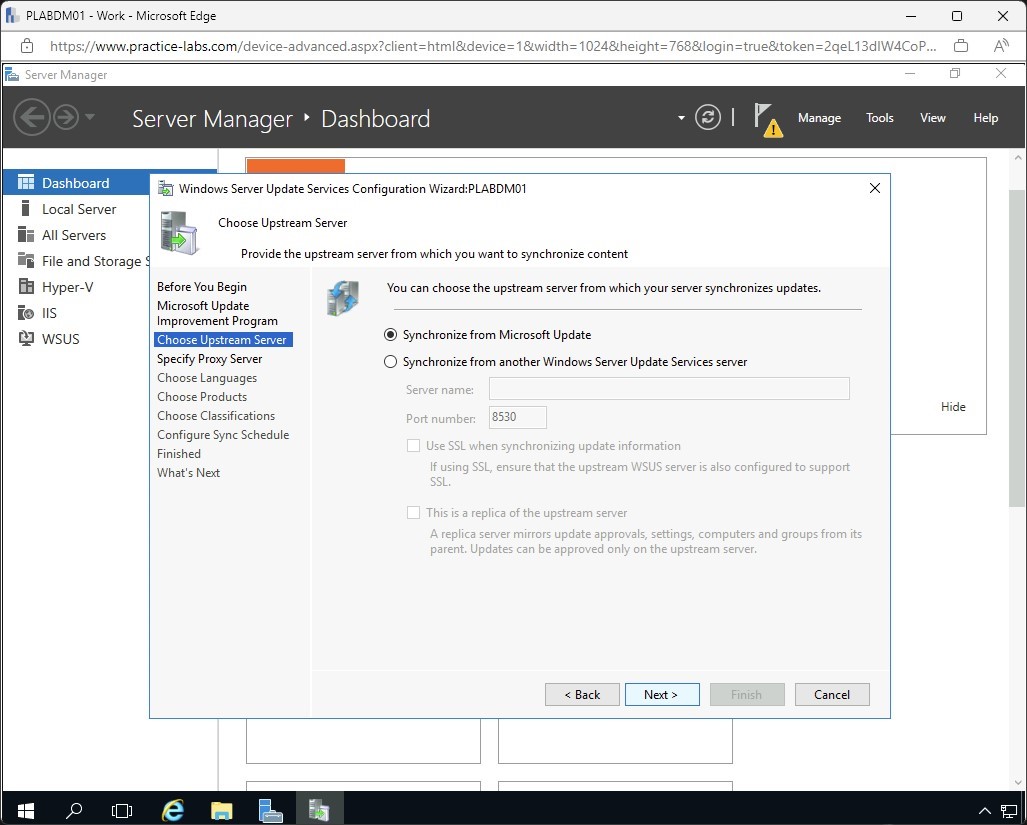Open the Tools menu
This screenshot has width=1027, height=825.
point(879,118)
